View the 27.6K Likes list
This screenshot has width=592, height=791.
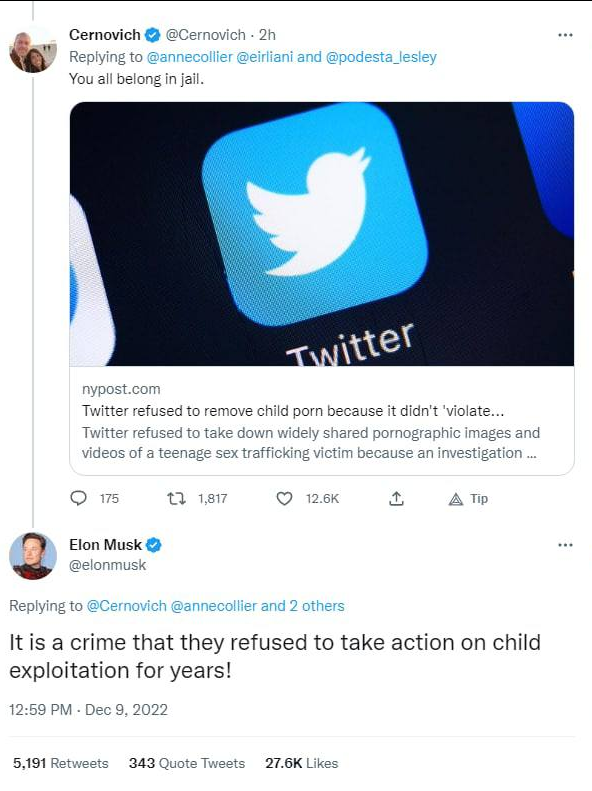coord(302,763)
